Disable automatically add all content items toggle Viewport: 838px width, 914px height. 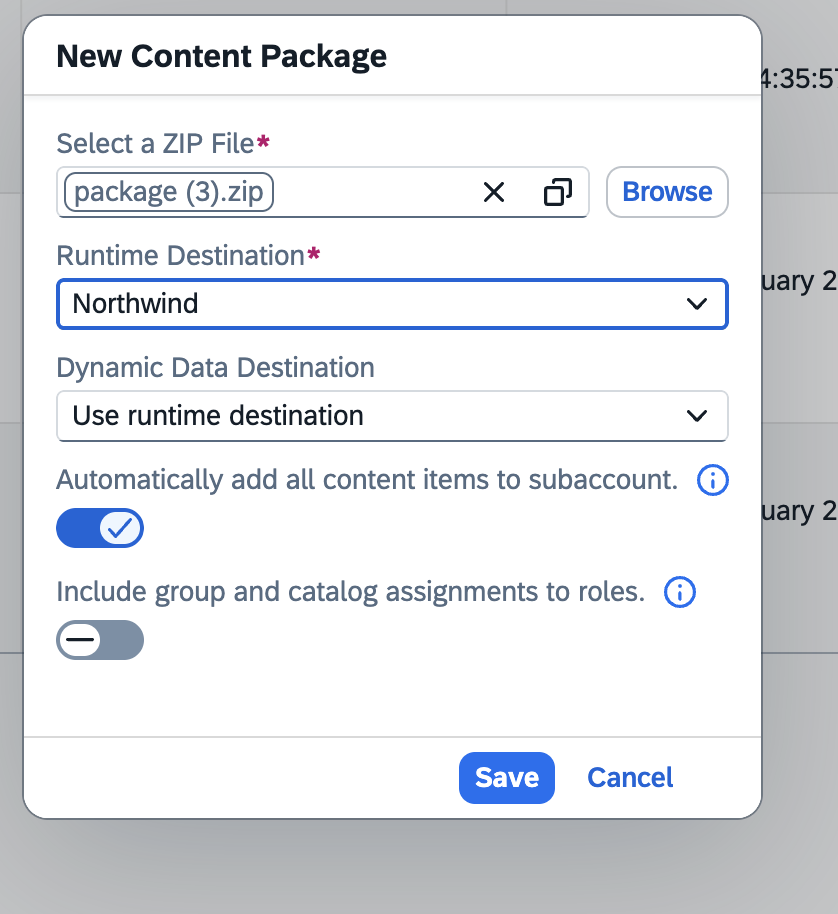(x=100, y=528)
